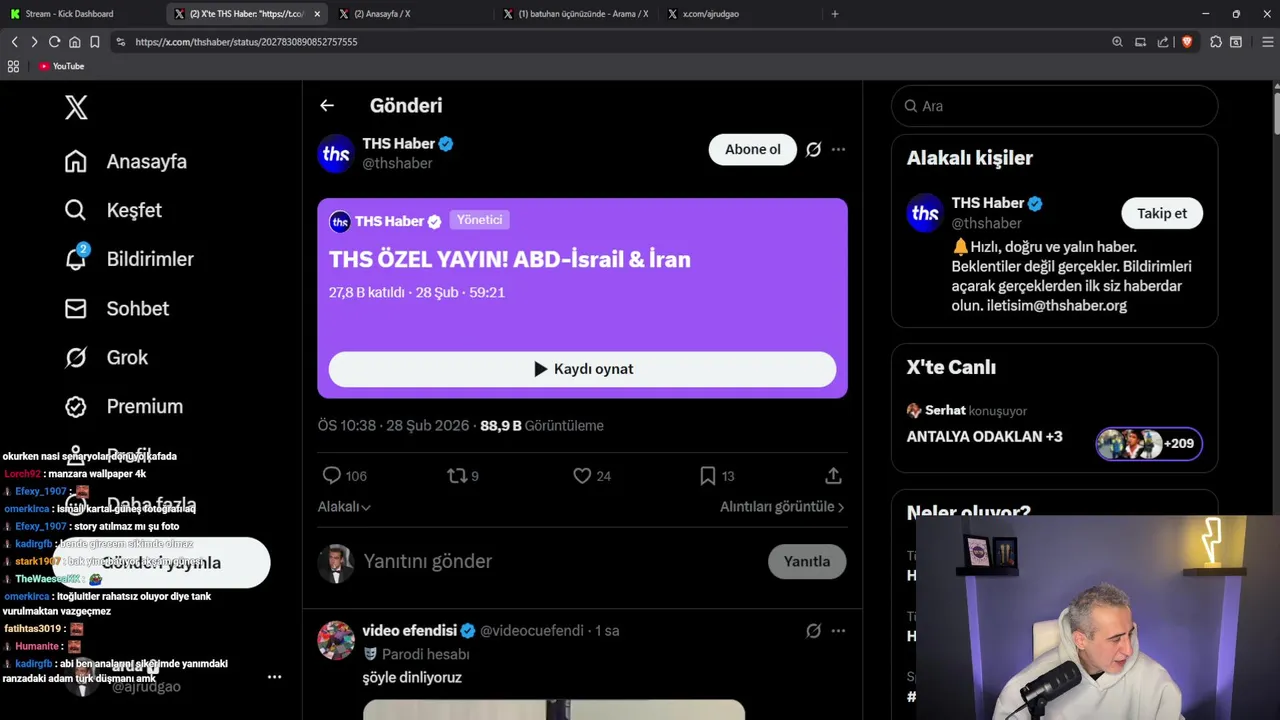The width and height of the screenshot is (1280, 720).
Task: Open more options on THS Haber post
Action: point(838,149)
